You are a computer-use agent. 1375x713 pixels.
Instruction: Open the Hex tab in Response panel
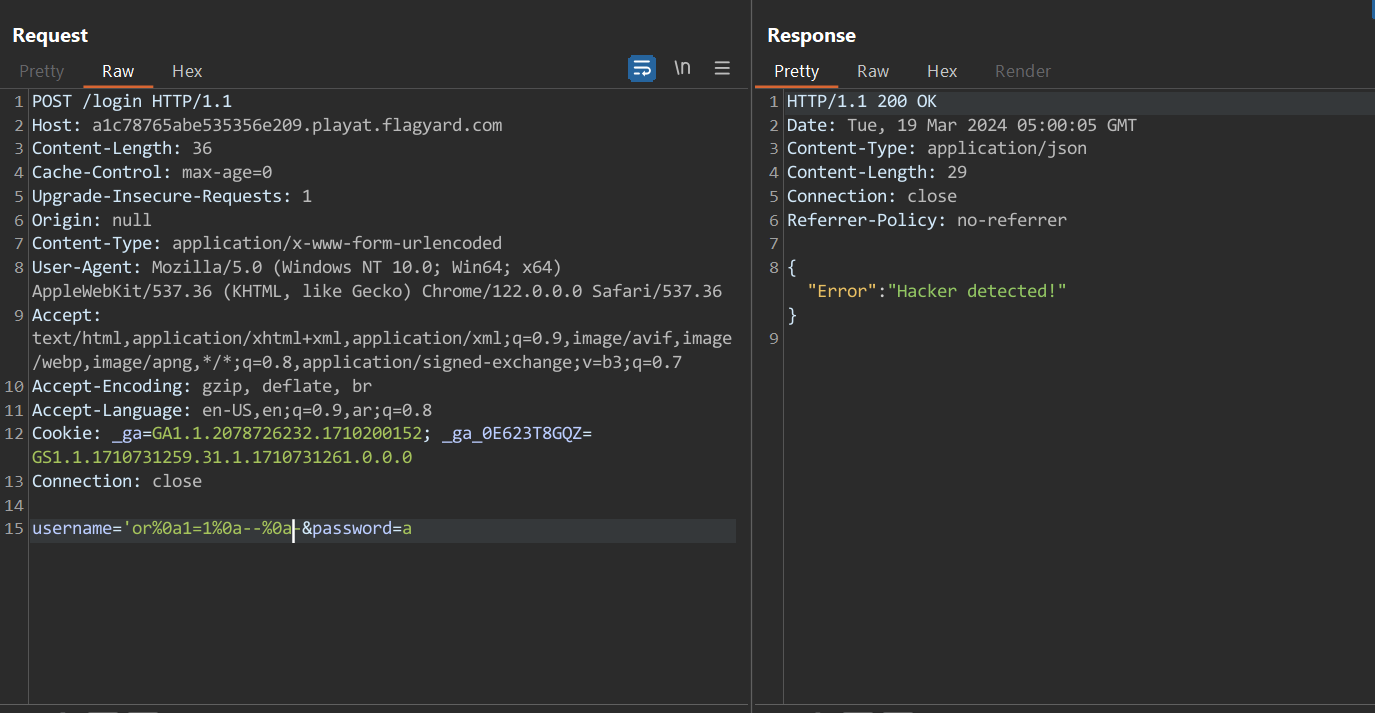942,71
